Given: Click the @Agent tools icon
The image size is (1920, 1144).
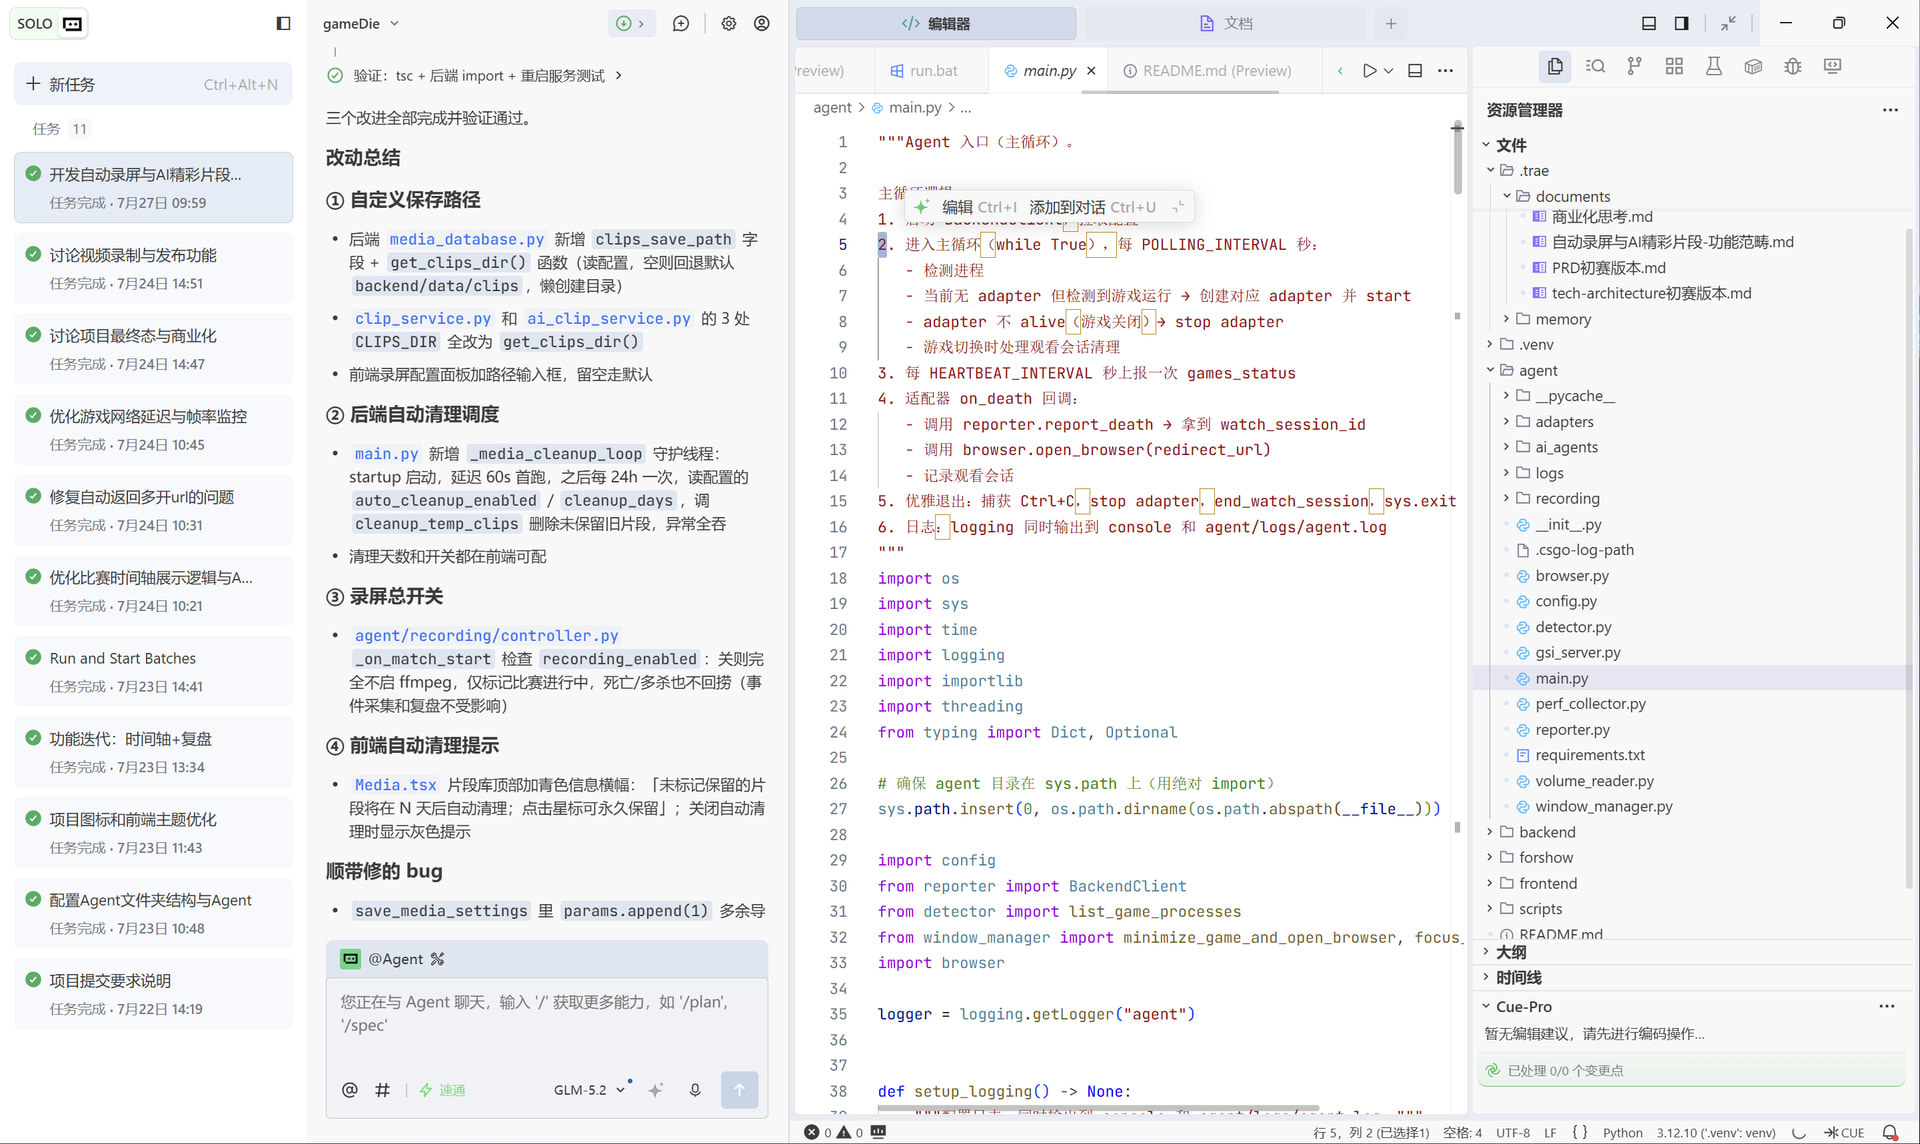Looking at the screenshot, I should (437, 959).
